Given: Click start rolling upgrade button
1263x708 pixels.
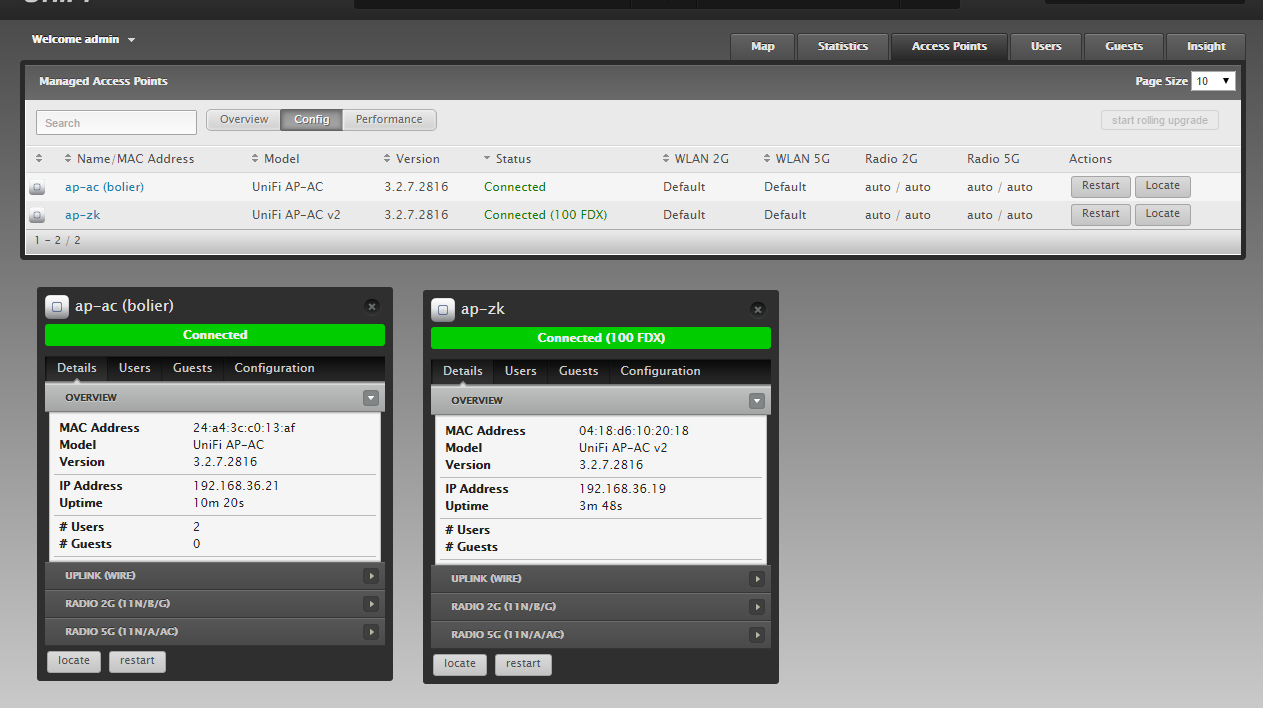Looking at the screenshot, I should pos(1160,121).
